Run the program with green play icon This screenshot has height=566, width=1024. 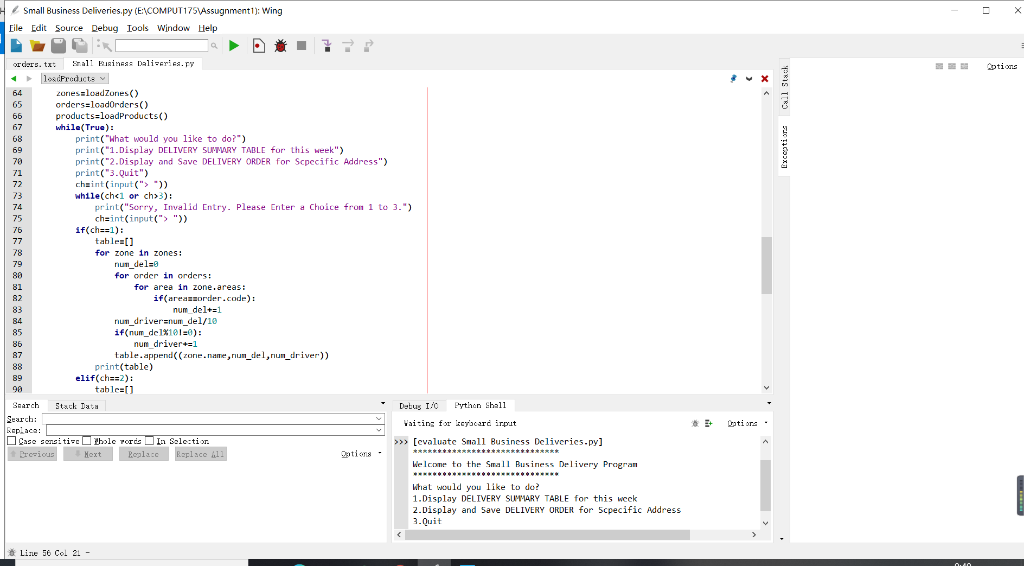tap(234, 46)
